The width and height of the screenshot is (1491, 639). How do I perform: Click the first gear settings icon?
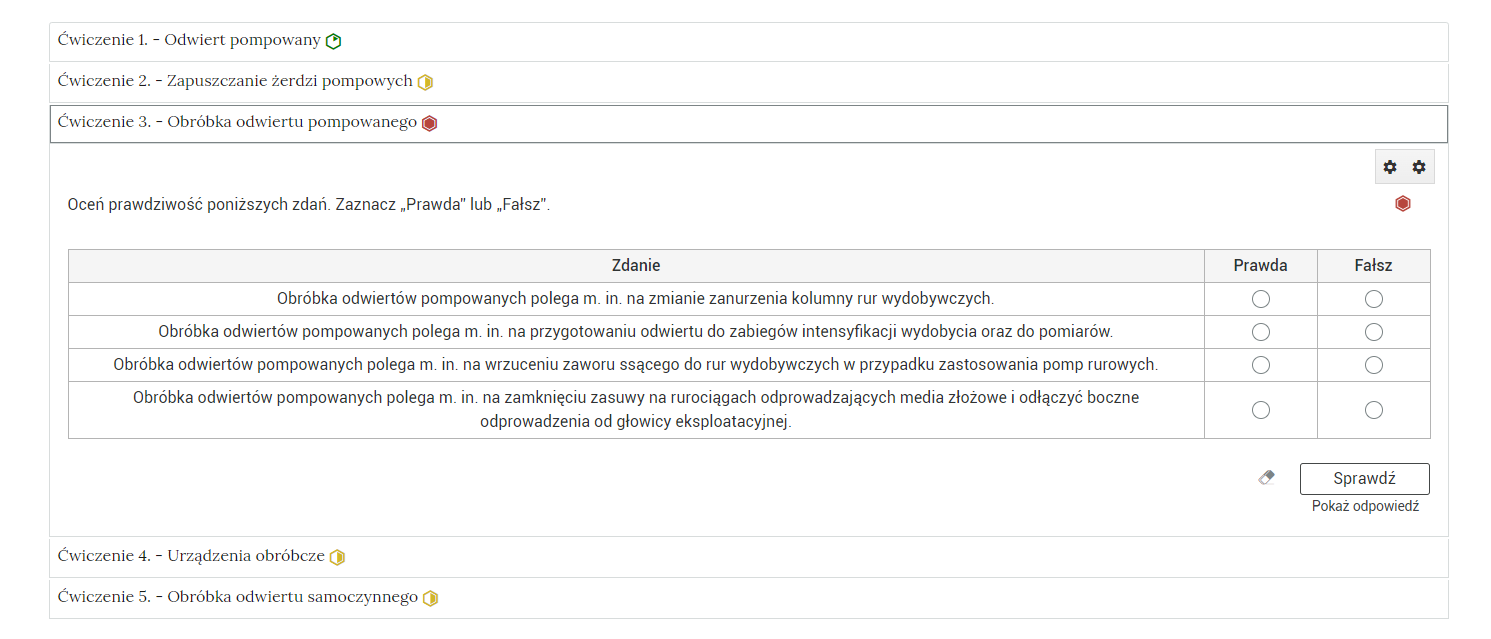(1390, 167)
